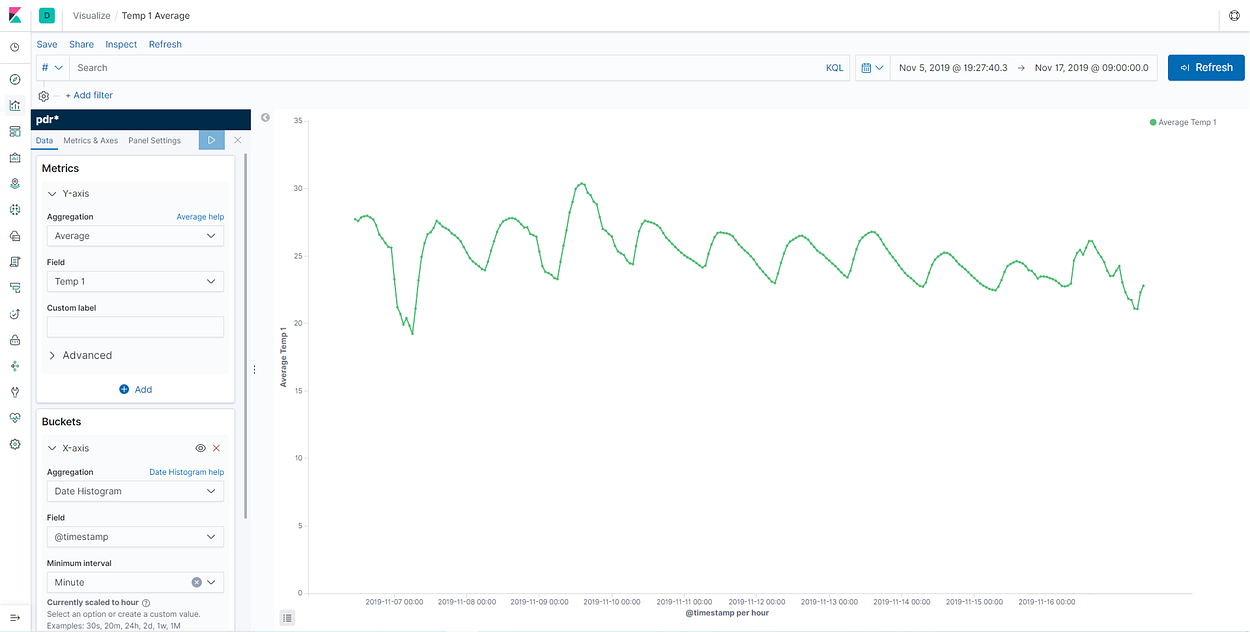This screenshot has height=632, width=1250.
Task: Click the Custom label input field
Action: point(135,327)
